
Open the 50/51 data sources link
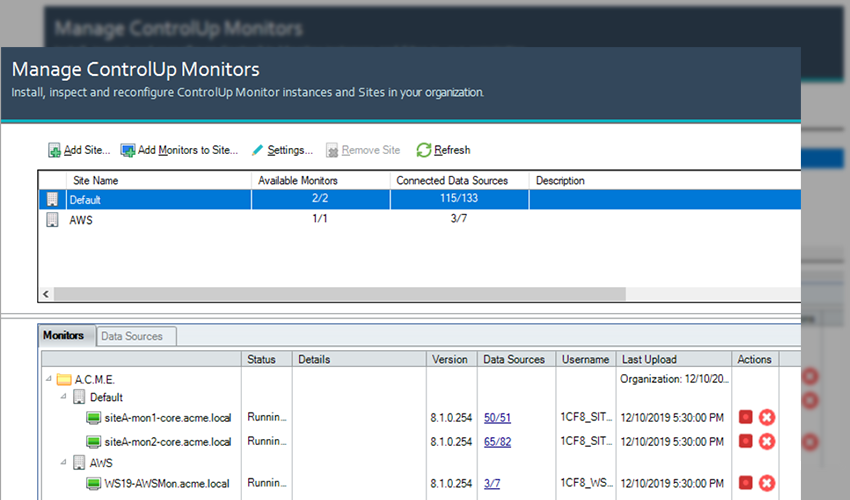click(497, 418)
